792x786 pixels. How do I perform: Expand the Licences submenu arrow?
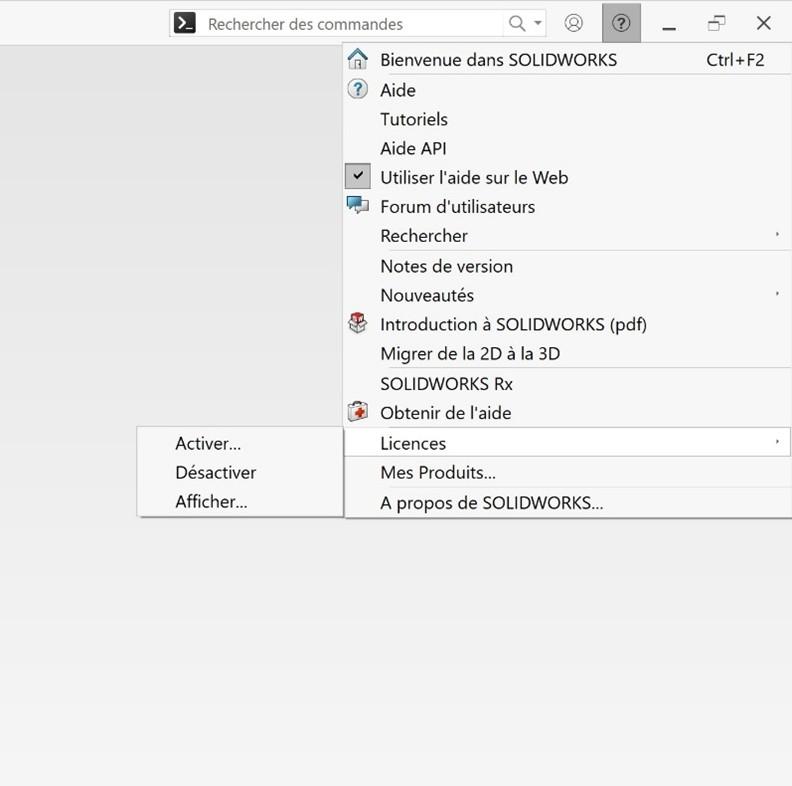(777, 442)
